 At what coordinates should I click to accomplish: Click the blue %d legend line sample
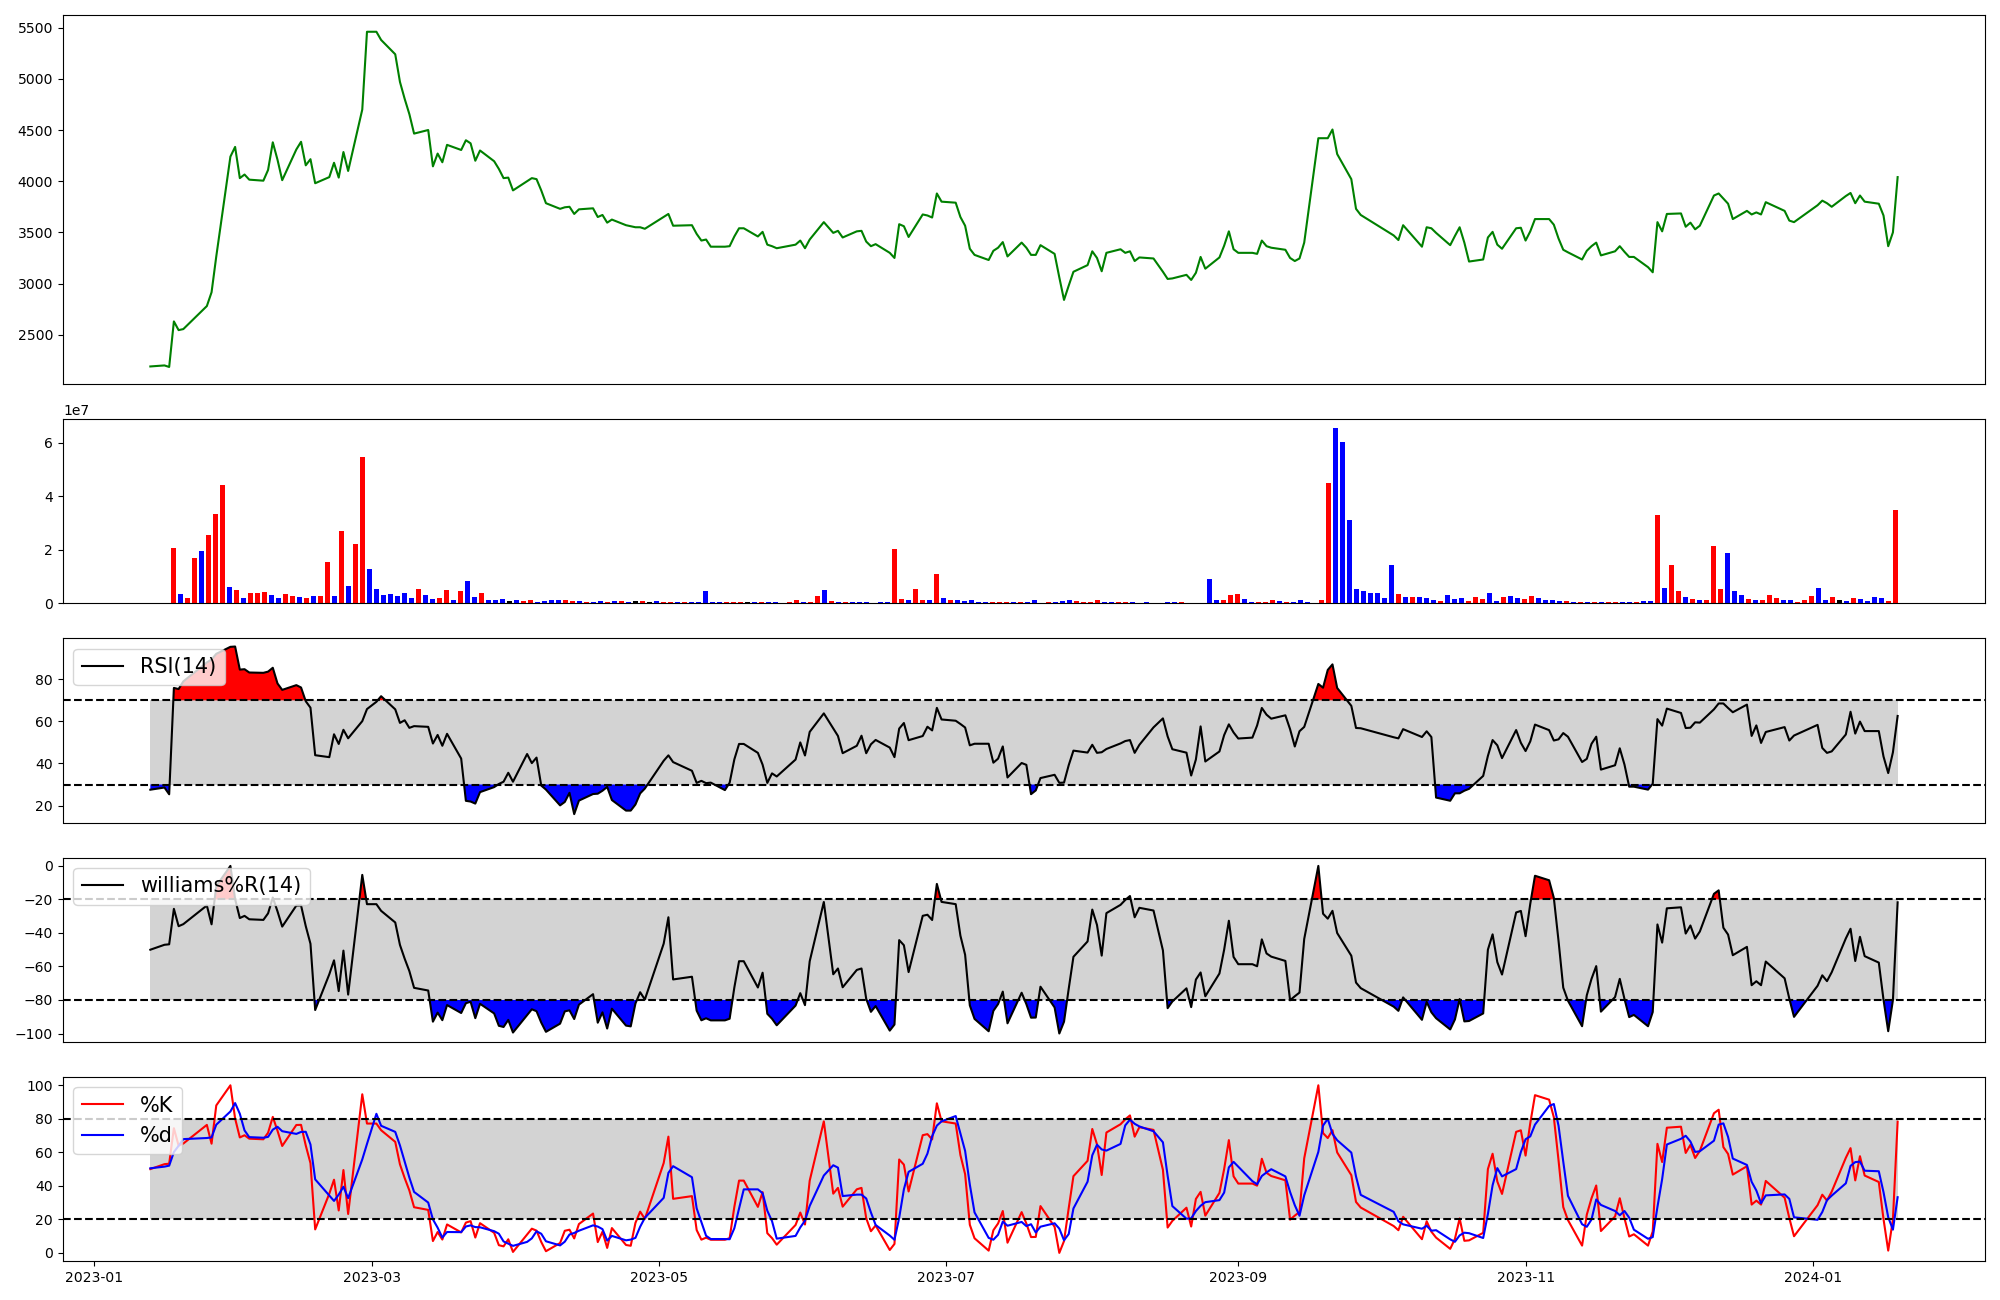102,1135
